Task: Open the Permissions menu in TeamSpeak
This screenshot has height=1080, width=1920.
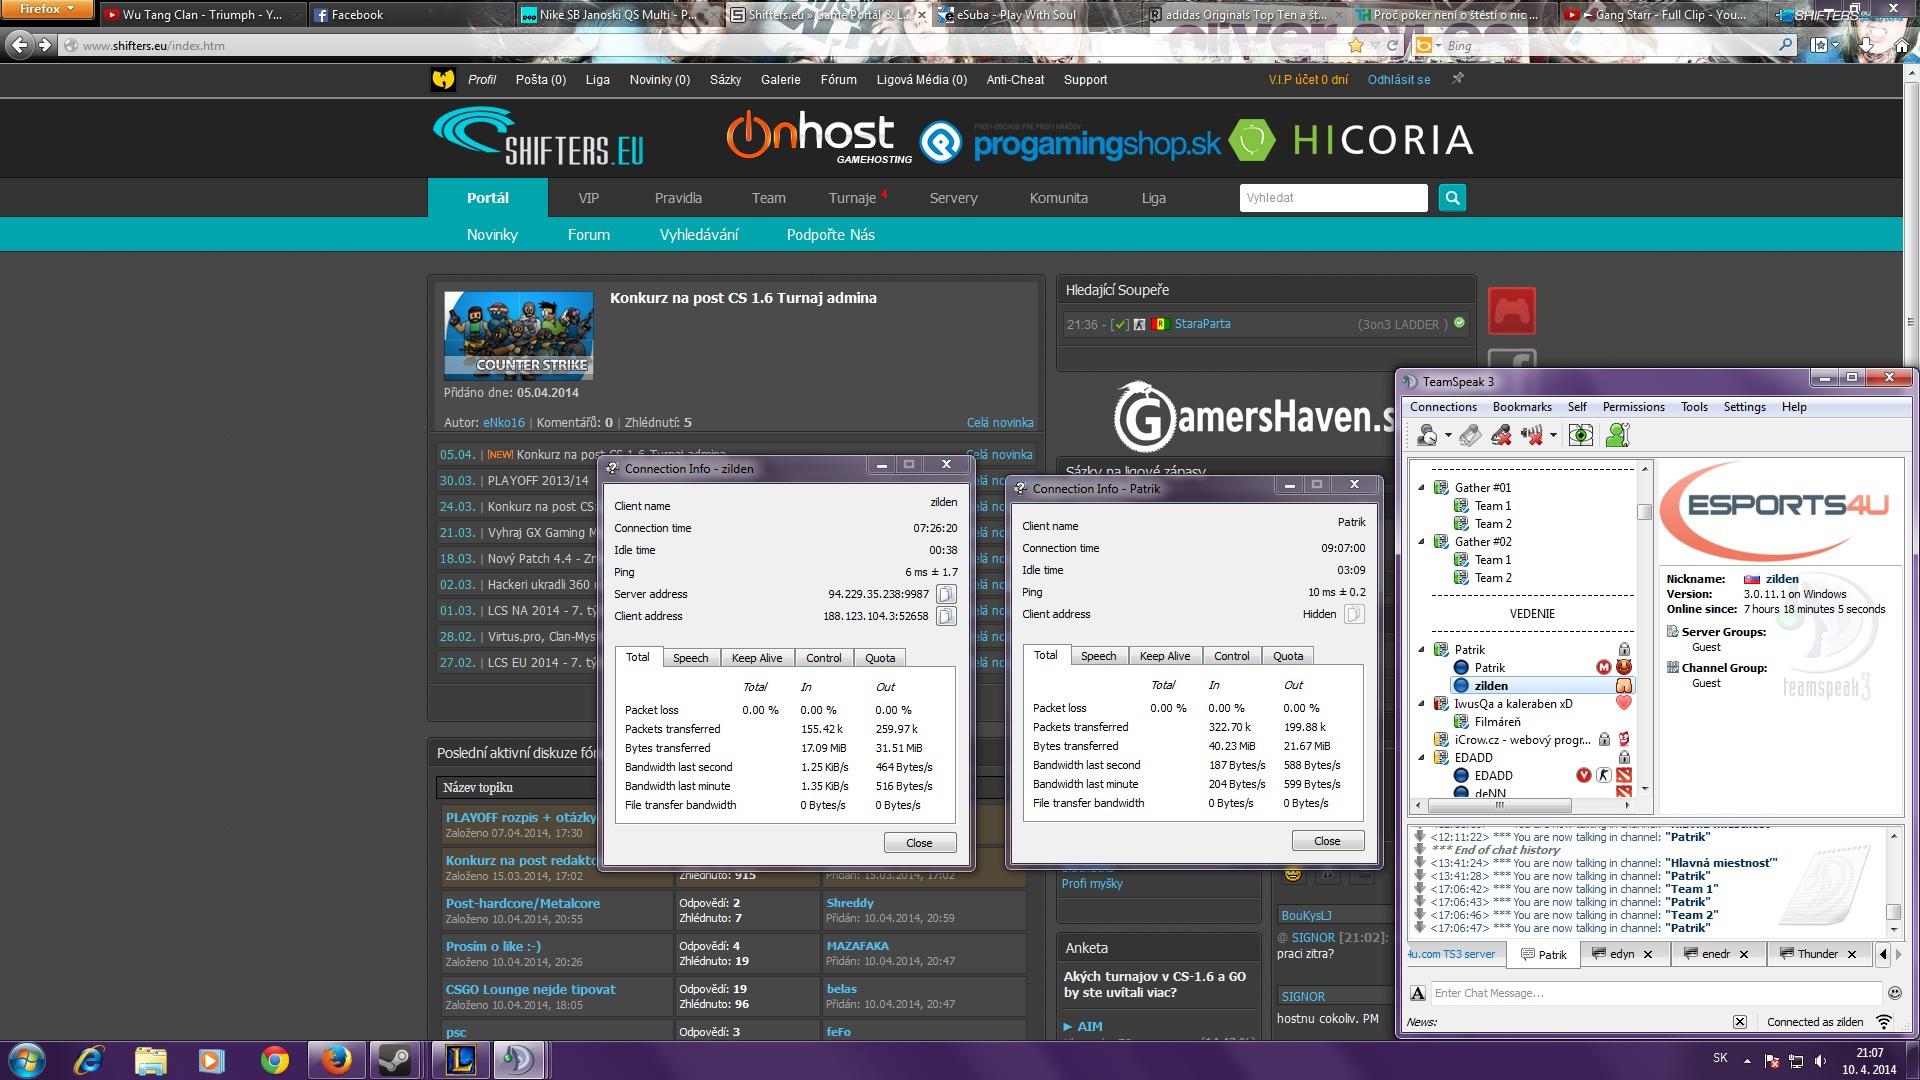Action: pos(1633,407)
